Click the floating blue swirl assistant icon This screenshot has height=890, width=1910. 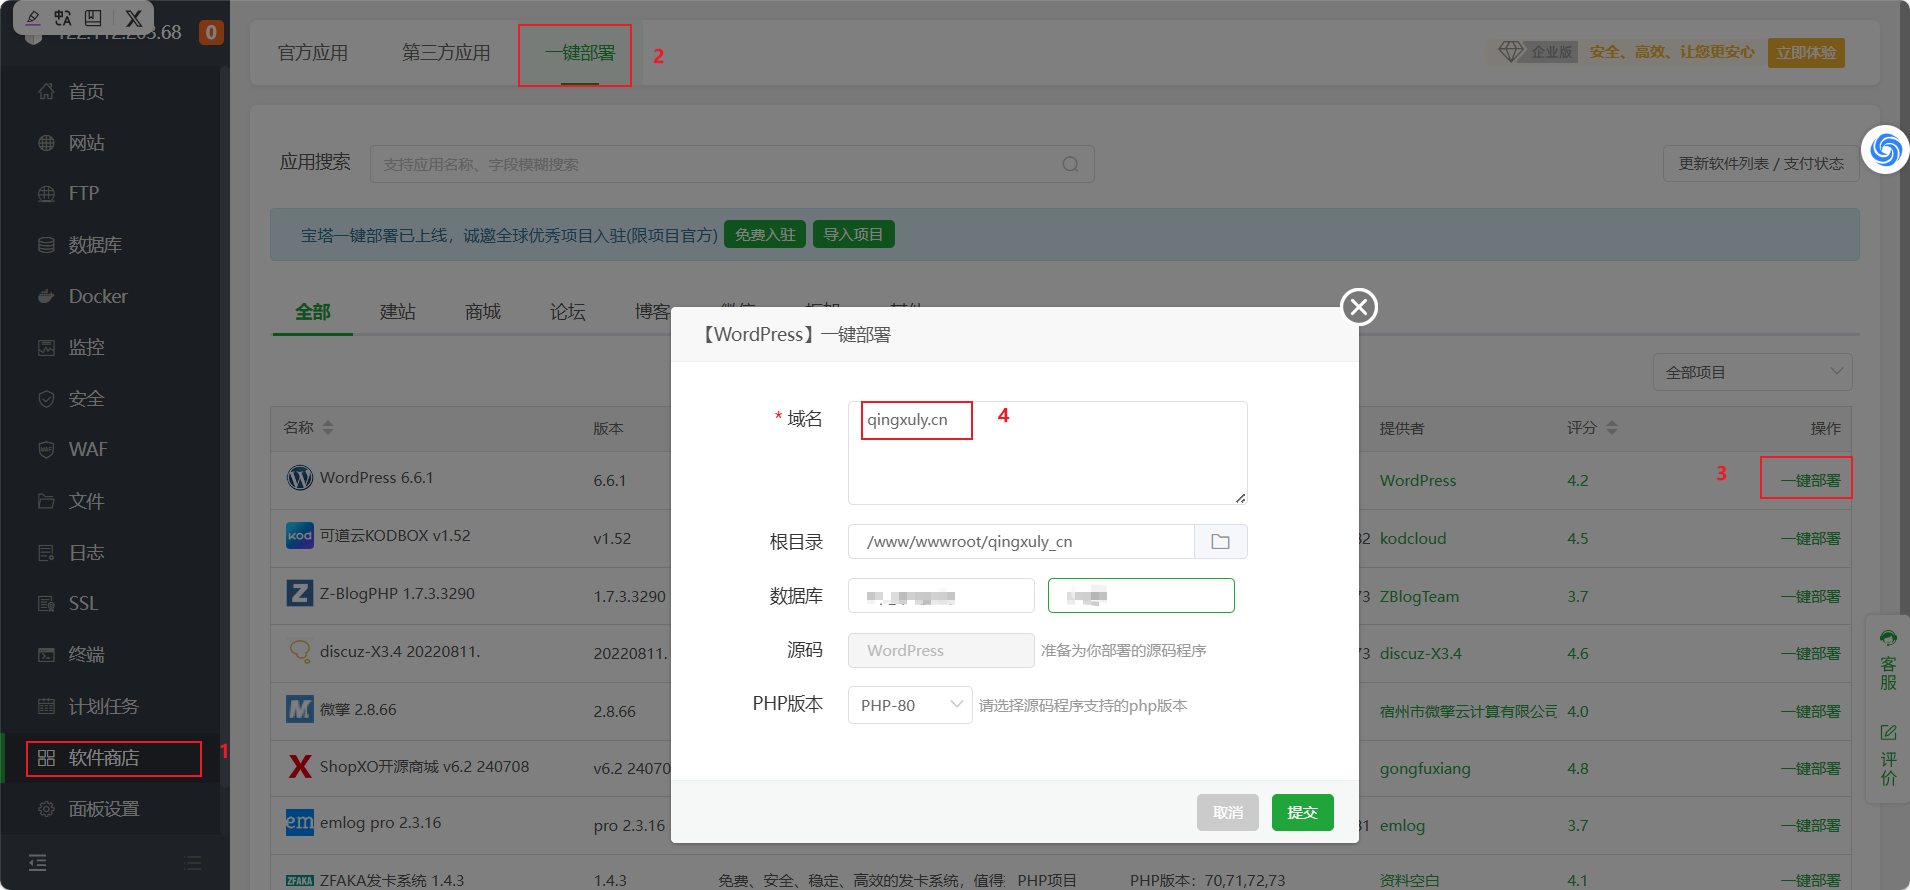[1886, 150]
